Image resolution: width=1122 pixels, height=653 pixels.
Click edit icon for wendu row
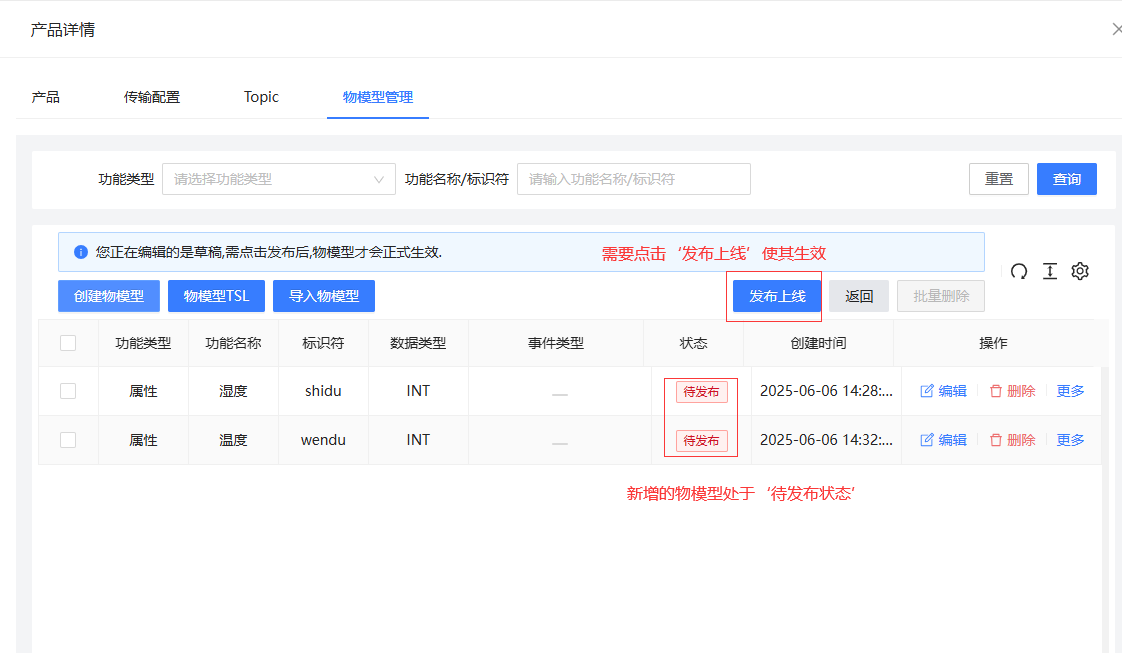(927, 440)
